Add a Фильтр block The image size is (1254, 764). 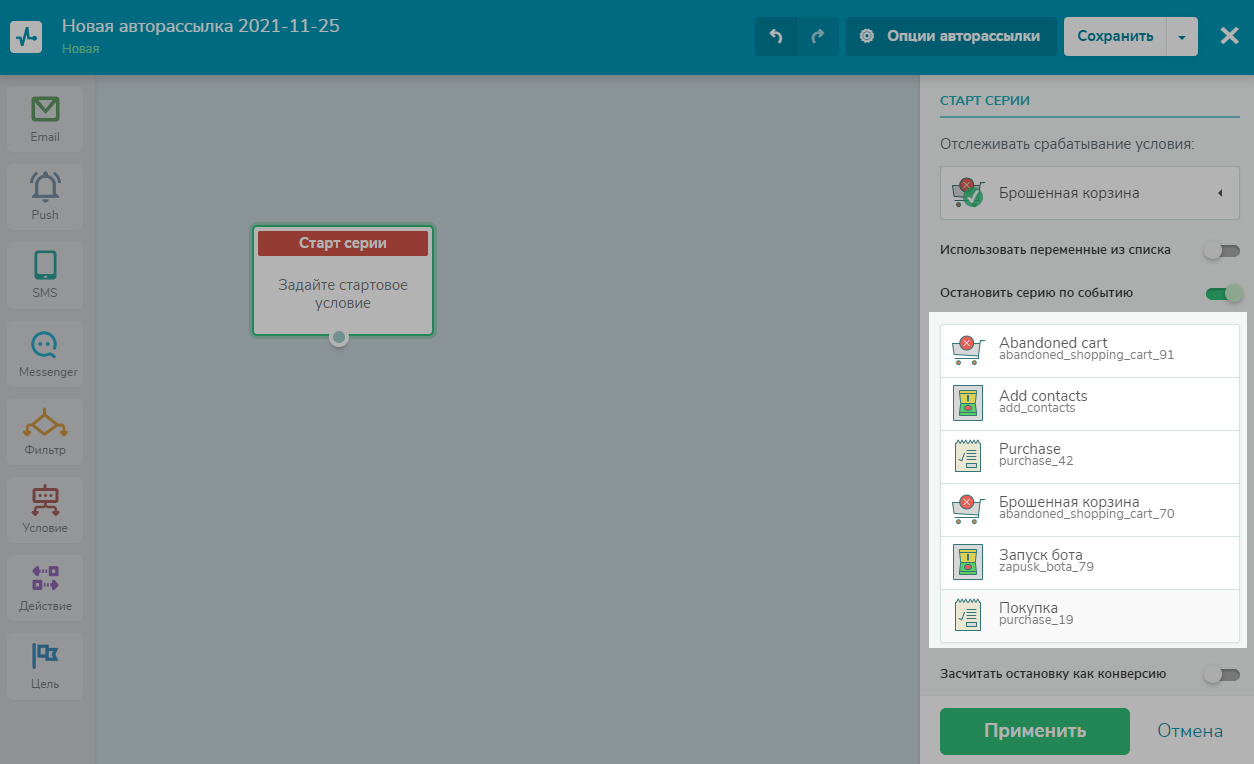tap(45, 431)
